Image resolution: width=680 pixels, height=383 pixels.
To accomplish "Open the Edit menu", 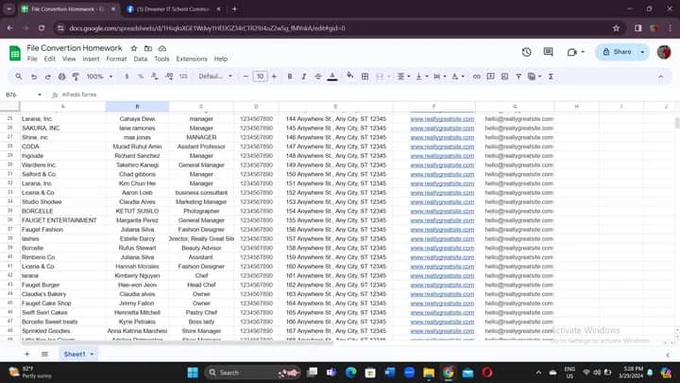I will tap(49, 59).
